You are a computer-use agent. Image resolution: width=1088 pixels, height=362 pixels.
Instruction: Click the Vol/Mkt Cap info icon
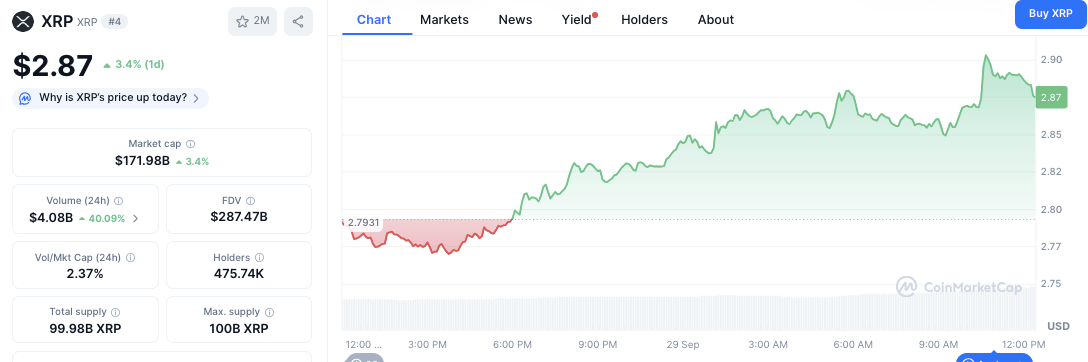click(130, 258)
